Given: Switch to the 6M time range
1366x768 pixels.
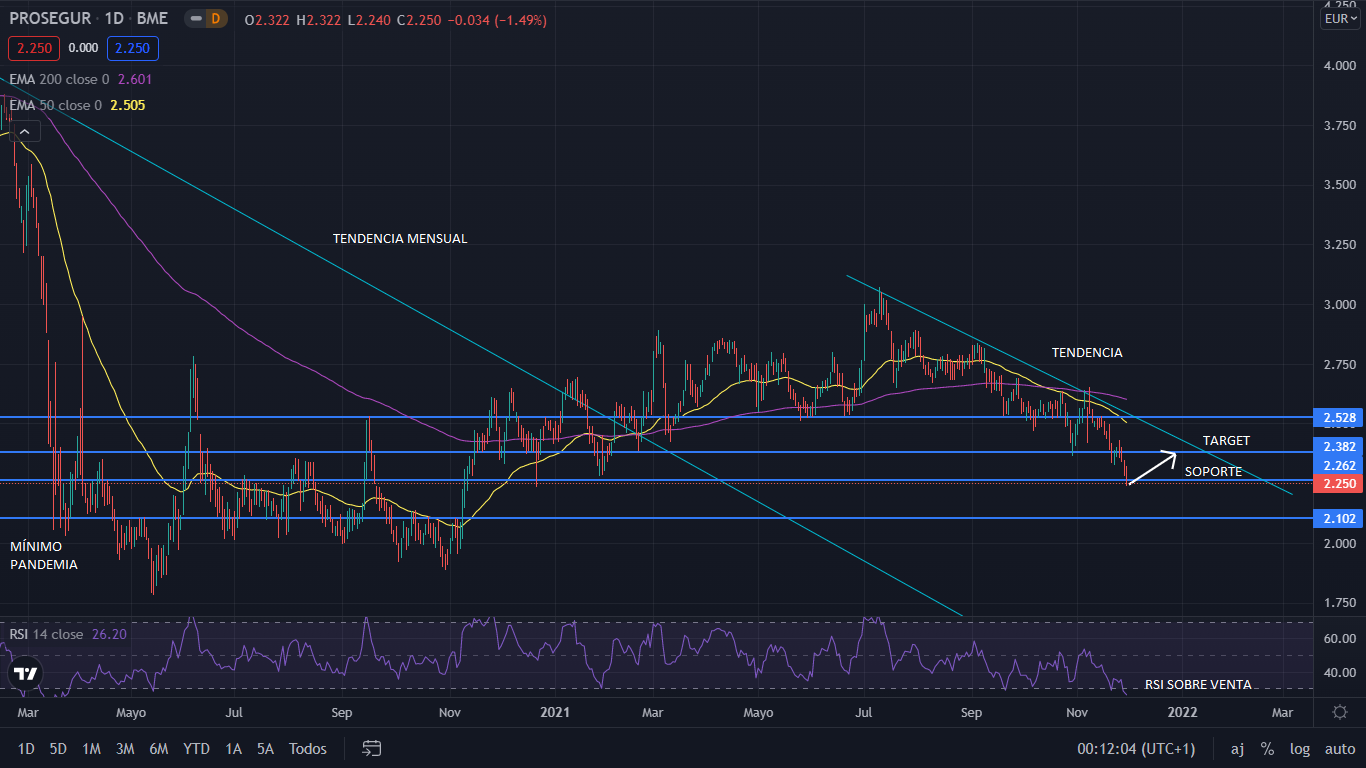Looking at the screenshot, I should tap(158, 749).
